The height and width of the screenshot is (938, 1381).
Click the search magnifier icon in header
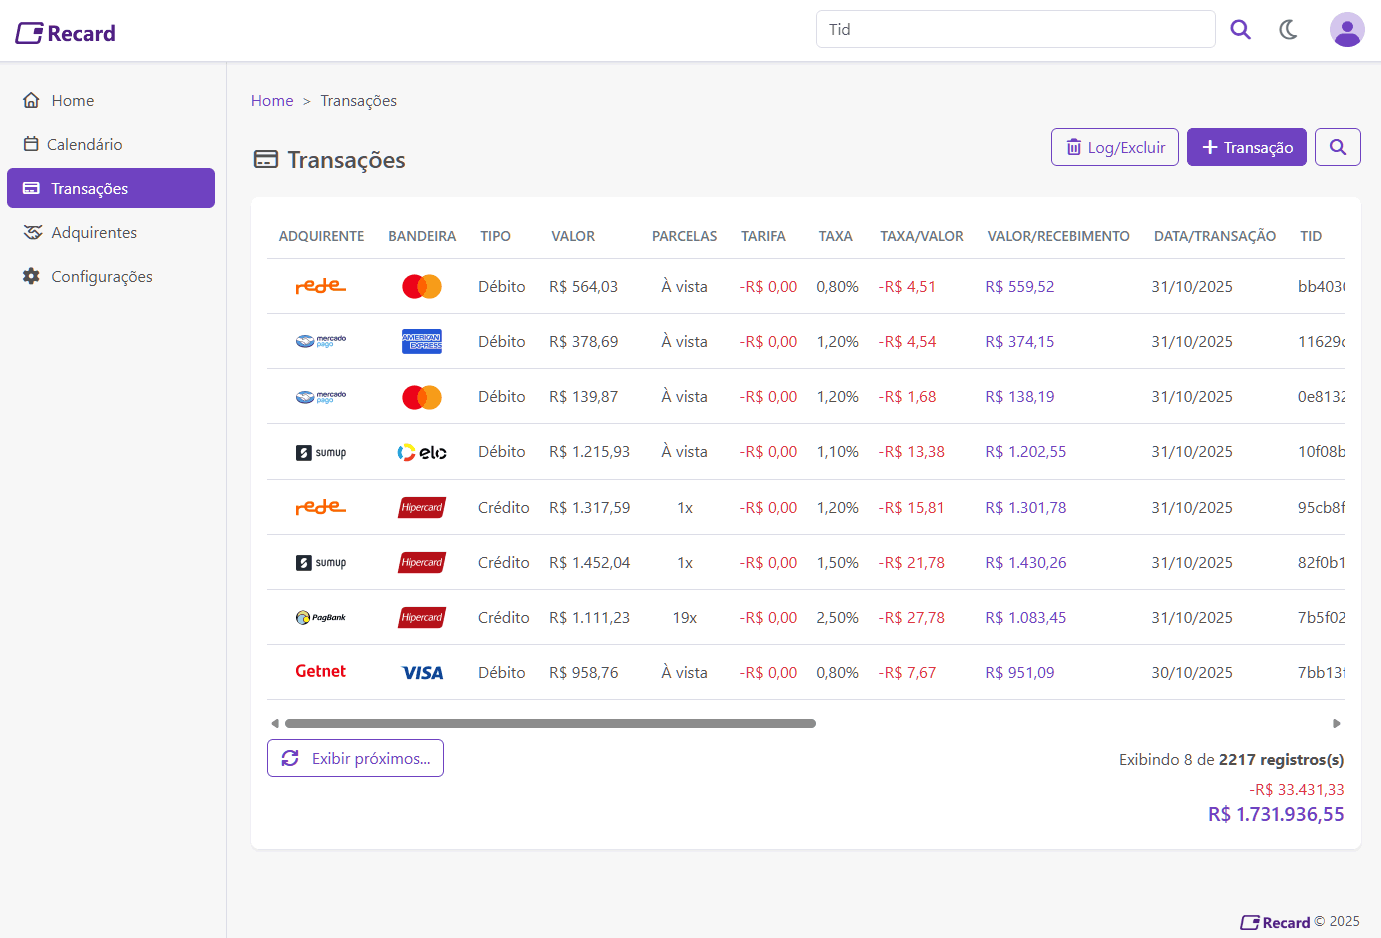coord(1240,30)
